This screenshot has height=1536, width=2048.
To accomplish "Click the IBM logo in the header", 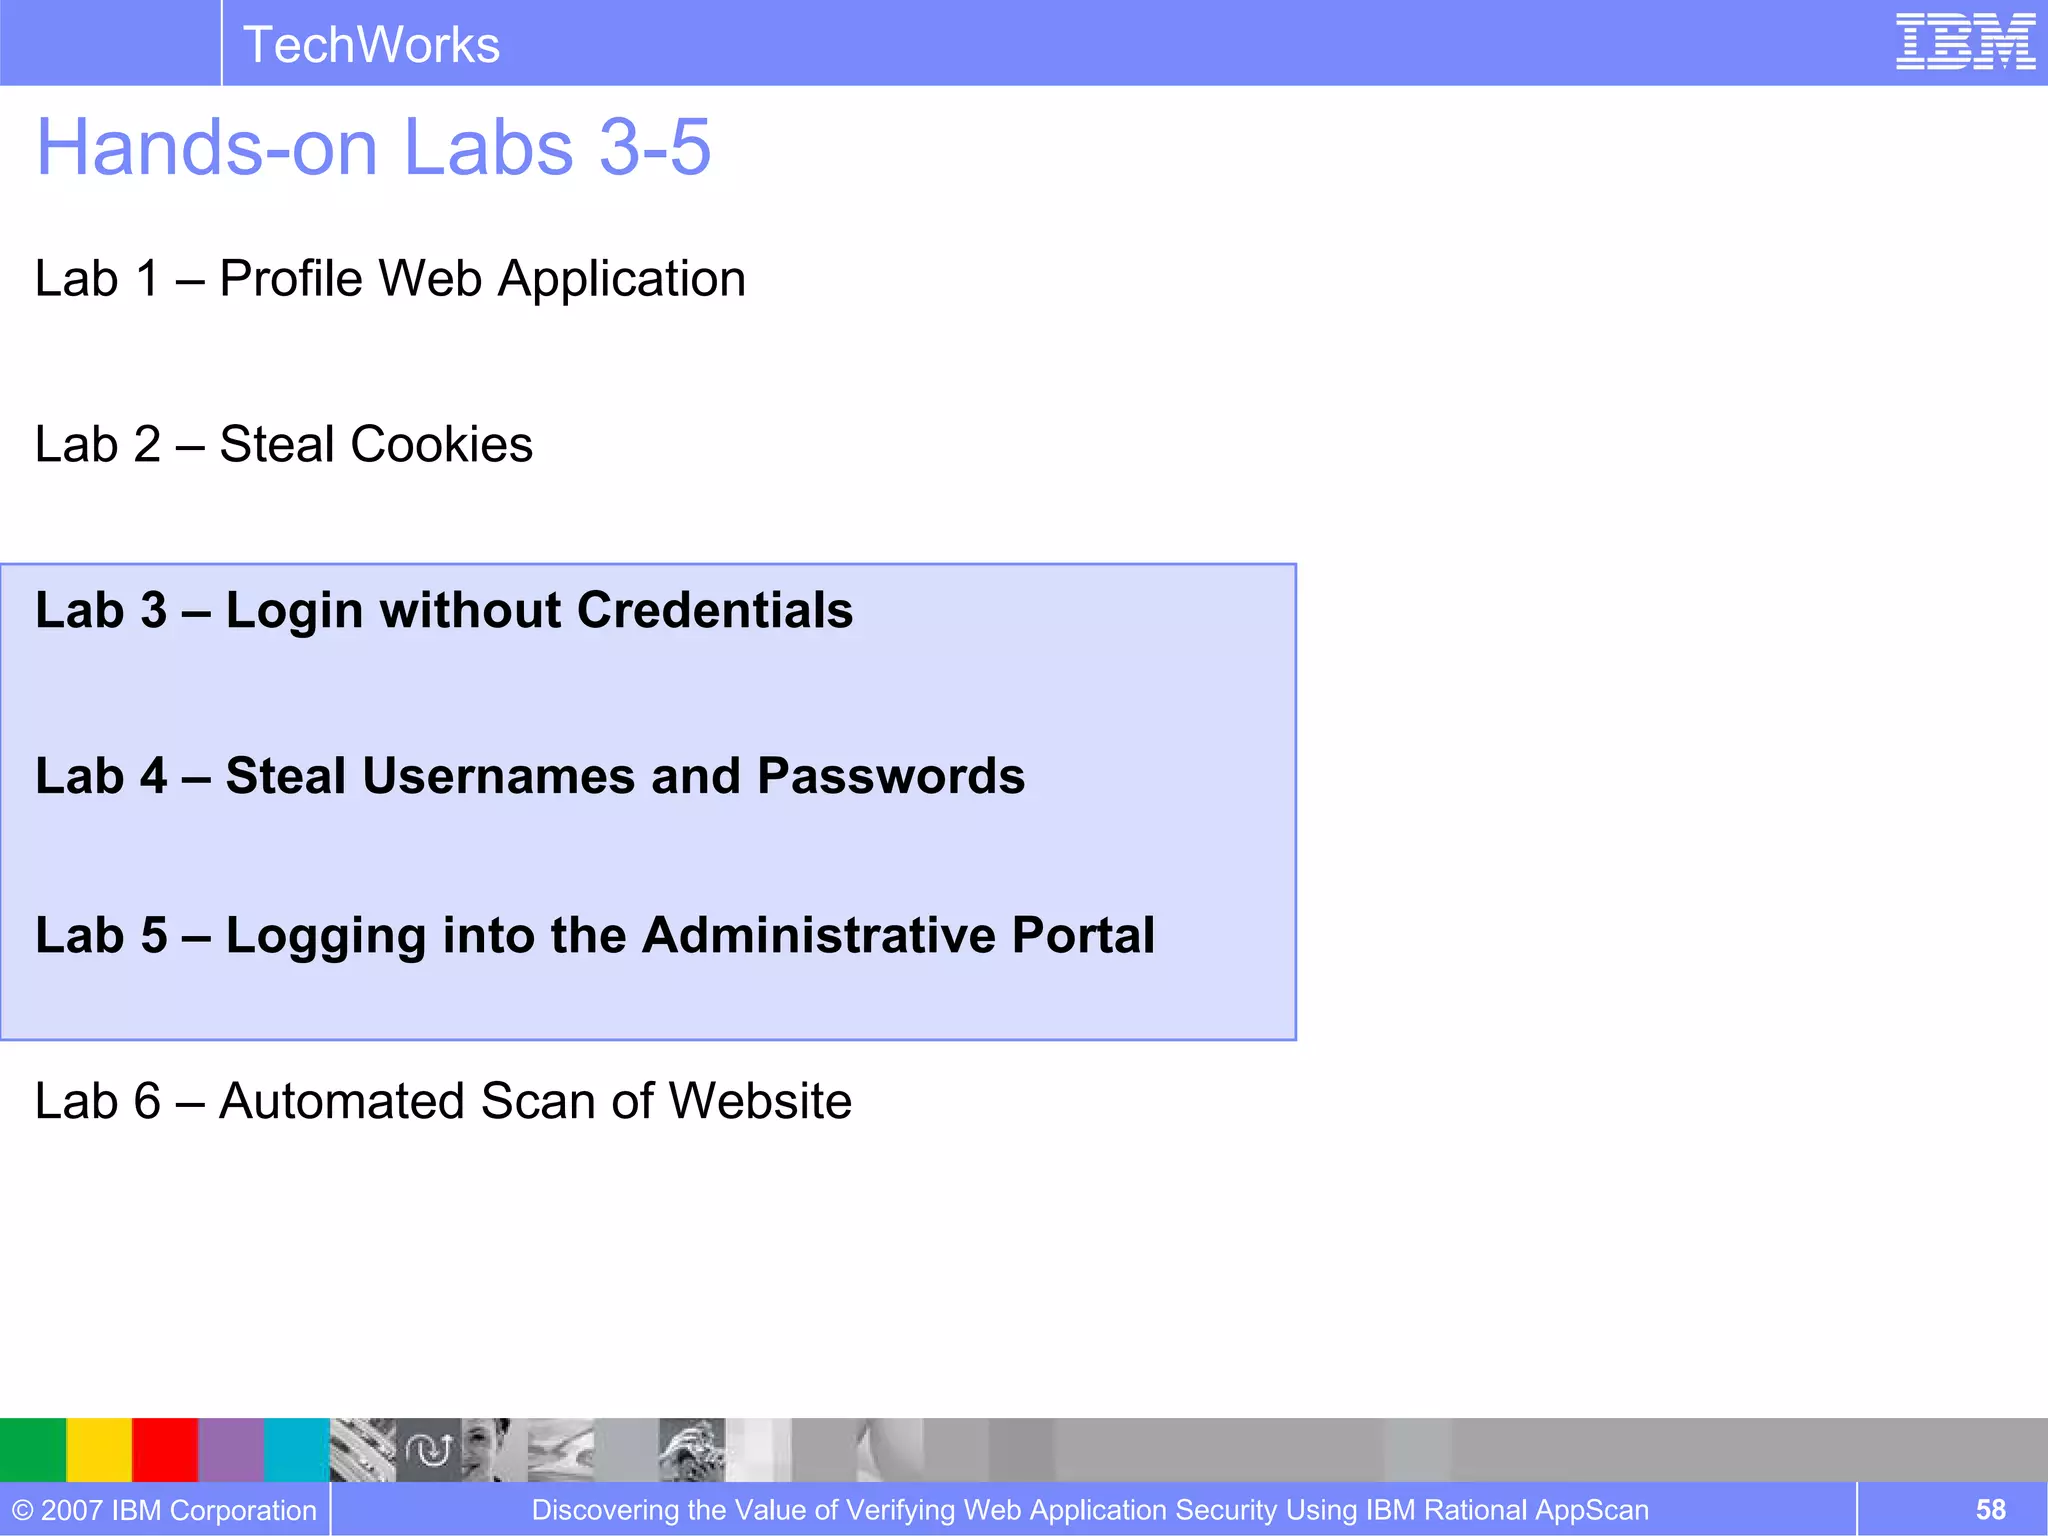I will click(1965, 42).
